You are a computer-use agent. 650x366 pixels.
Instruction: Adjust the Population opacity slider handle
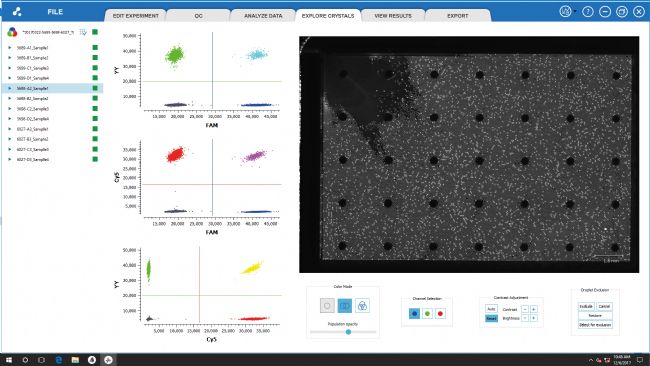tap(348, 332)
